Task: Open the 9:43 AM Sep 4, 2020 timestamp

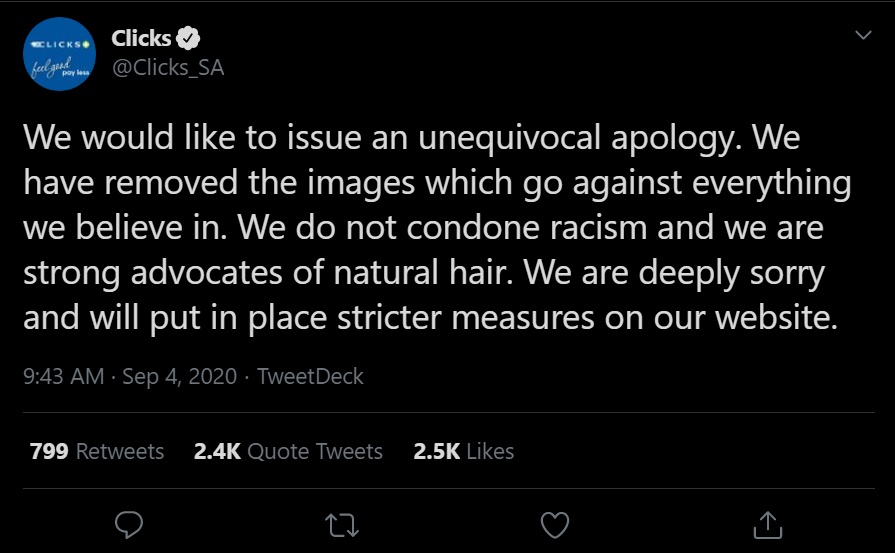Action: click(130, 376)
